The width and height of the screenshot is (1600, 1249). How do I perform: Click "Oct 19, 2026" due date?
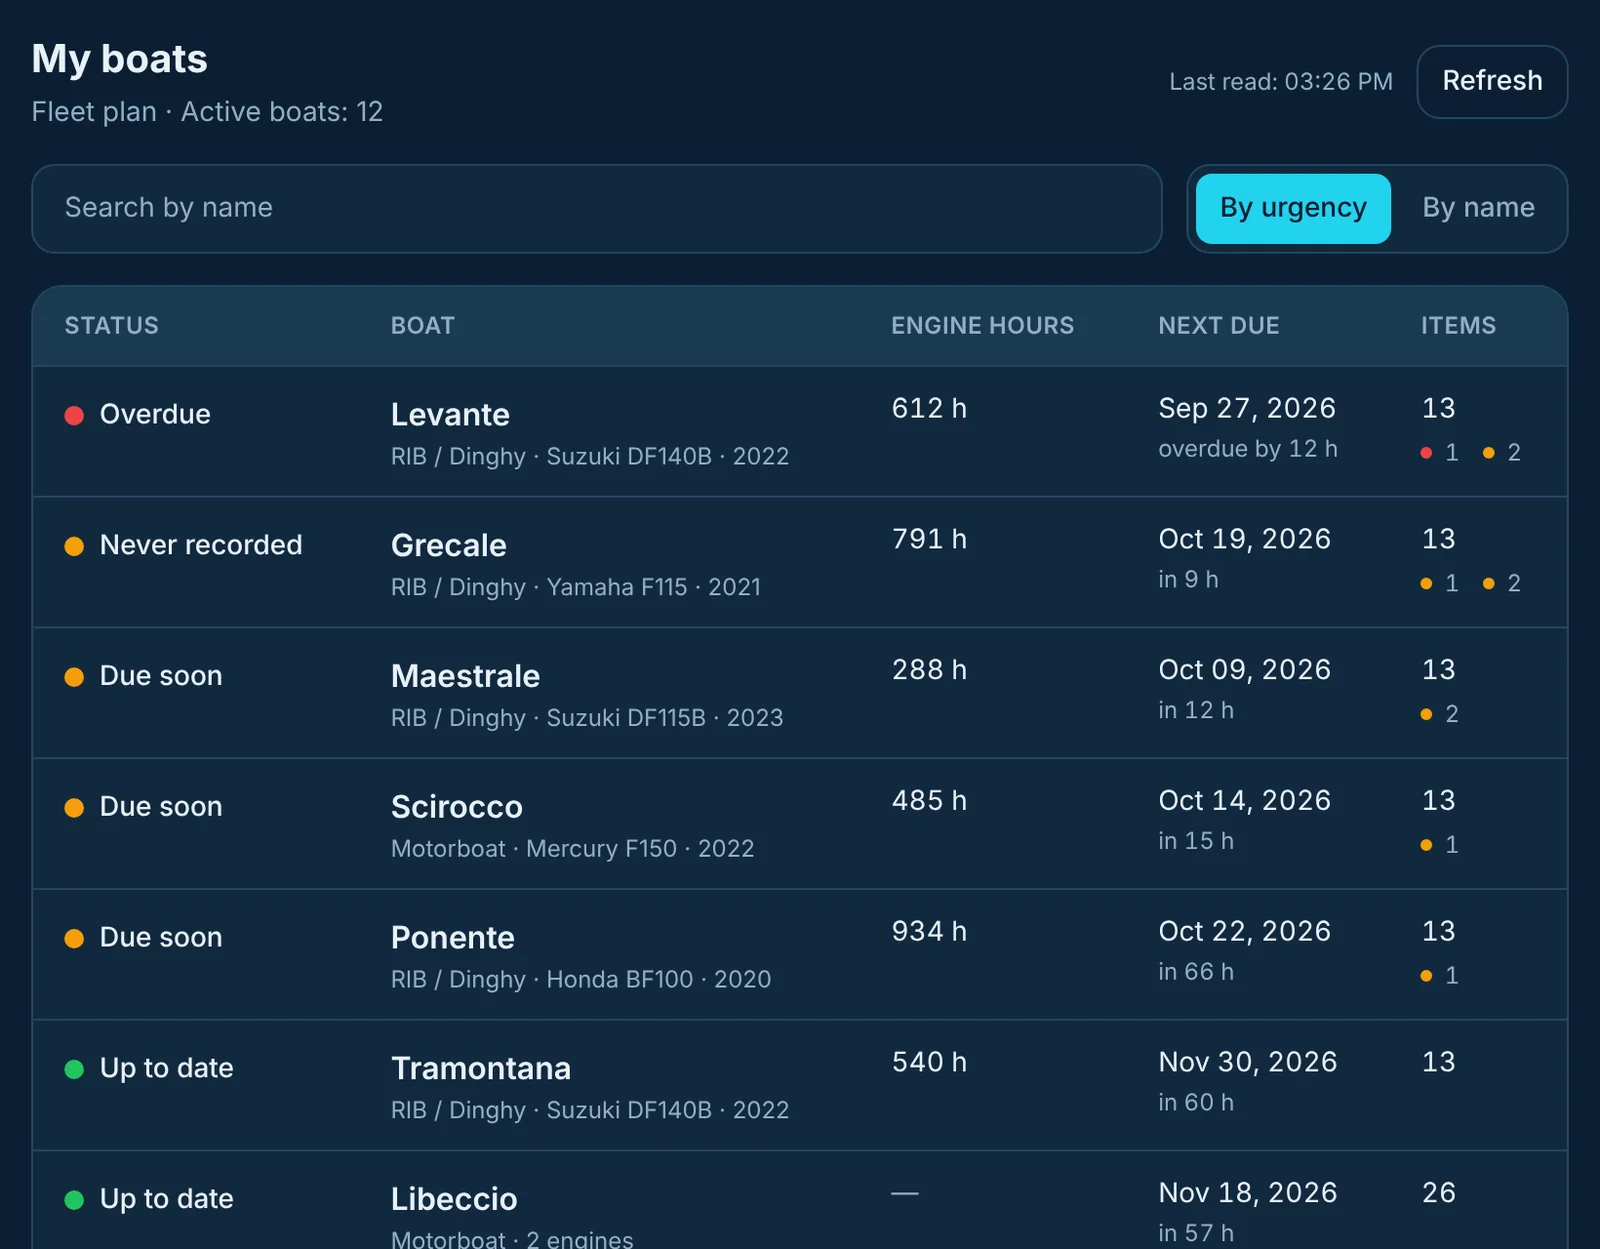pyautogui.click(x=1245, y=539)
